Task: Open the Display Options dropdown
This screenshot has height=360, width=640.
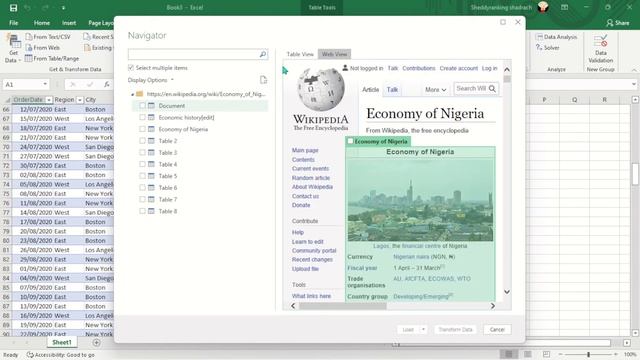Action: 151,80
